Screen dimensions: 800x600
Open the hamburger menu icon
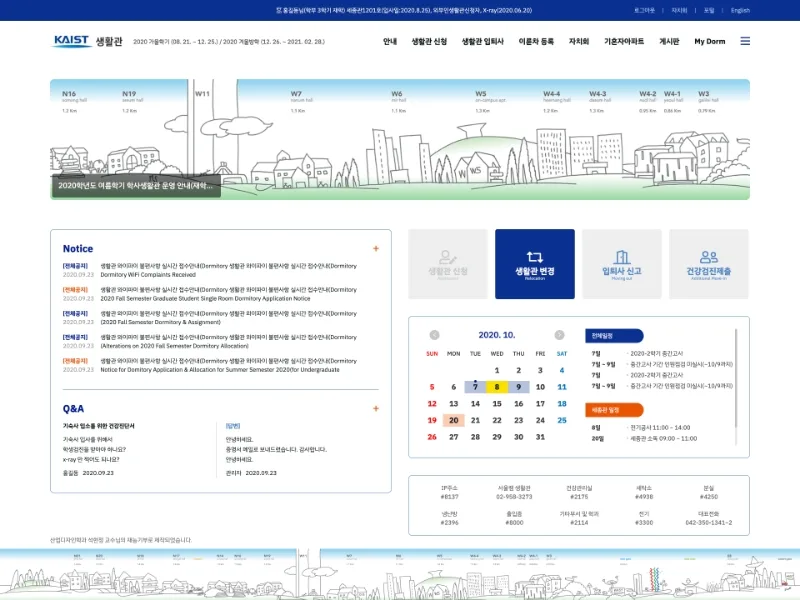[745, 41]
